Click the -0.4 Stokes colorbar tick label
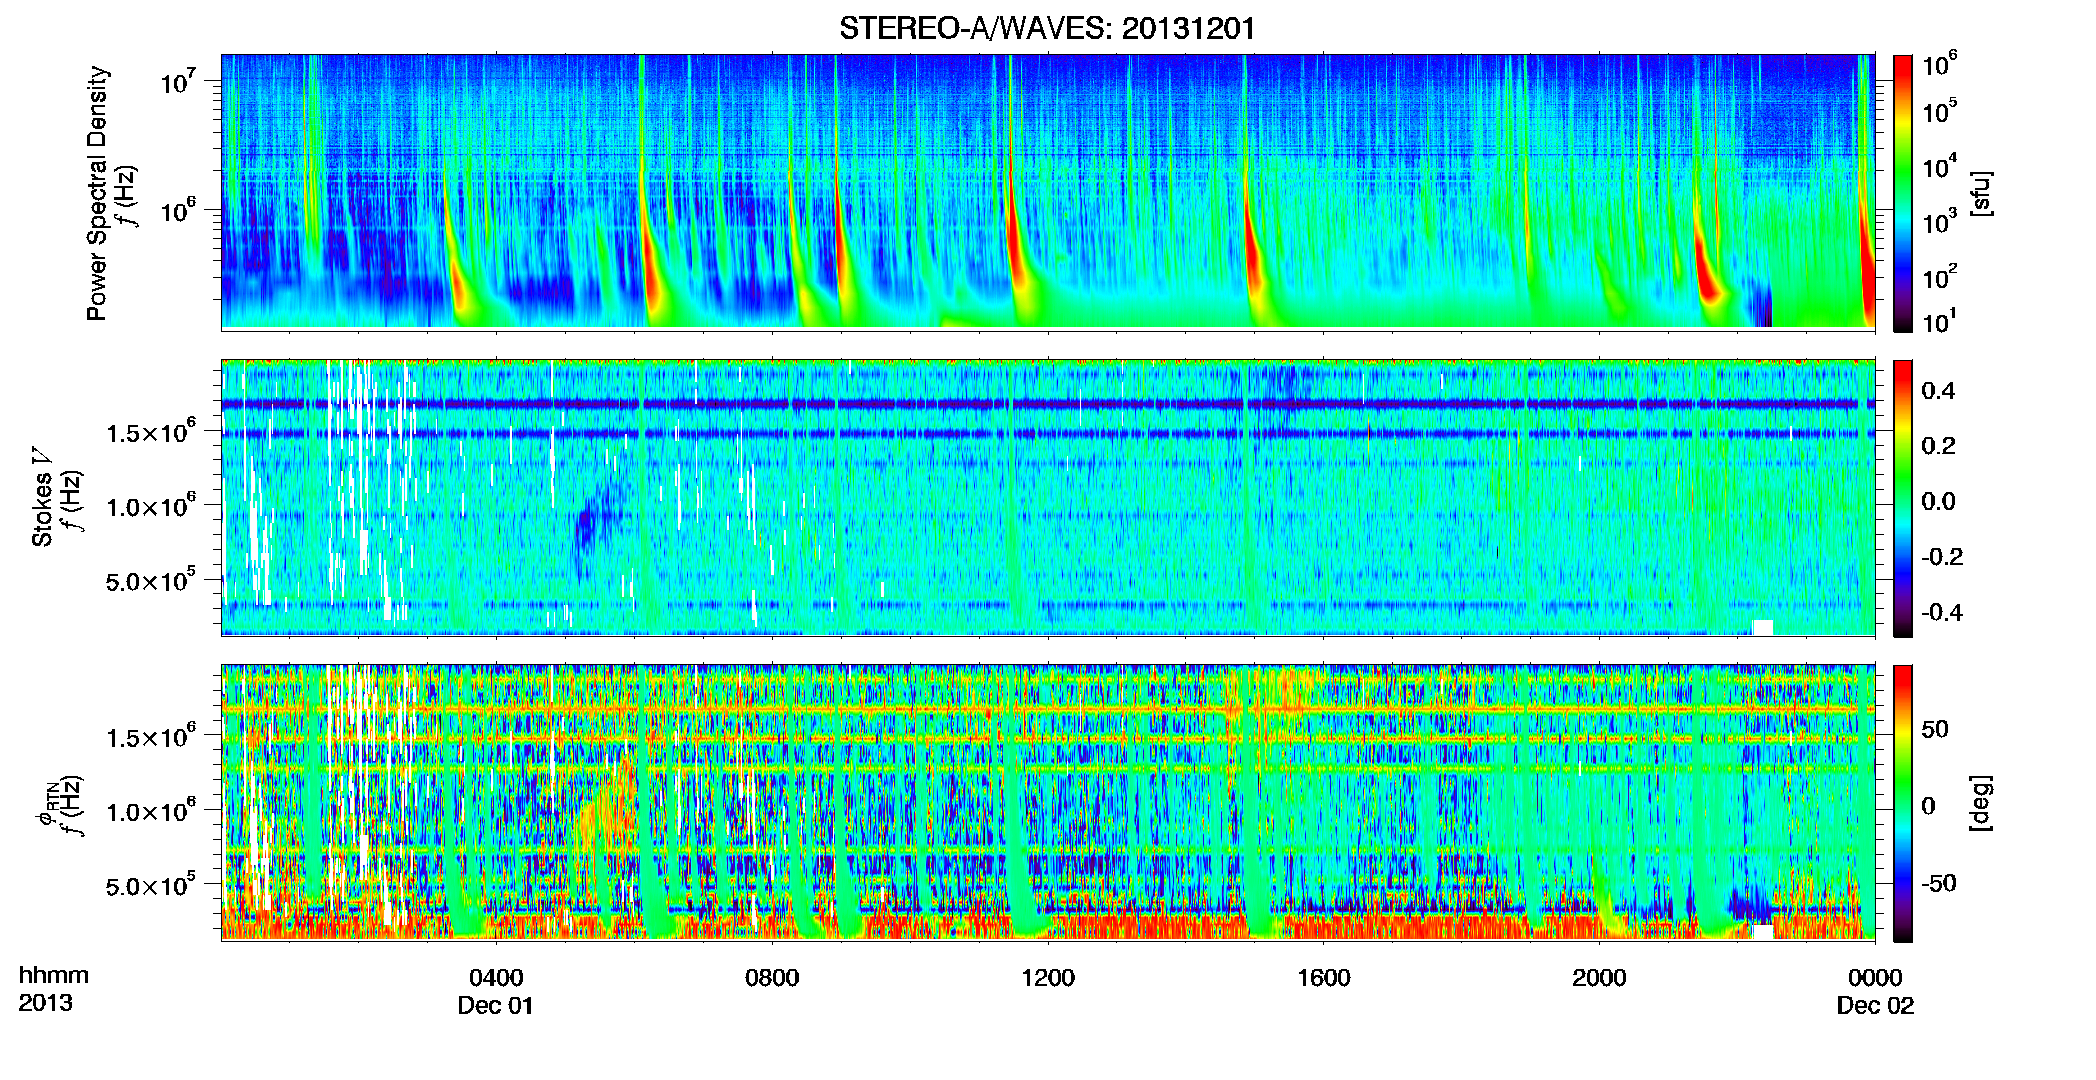This screenshot has width=2096, height=1080. [x=1942, y=612]
